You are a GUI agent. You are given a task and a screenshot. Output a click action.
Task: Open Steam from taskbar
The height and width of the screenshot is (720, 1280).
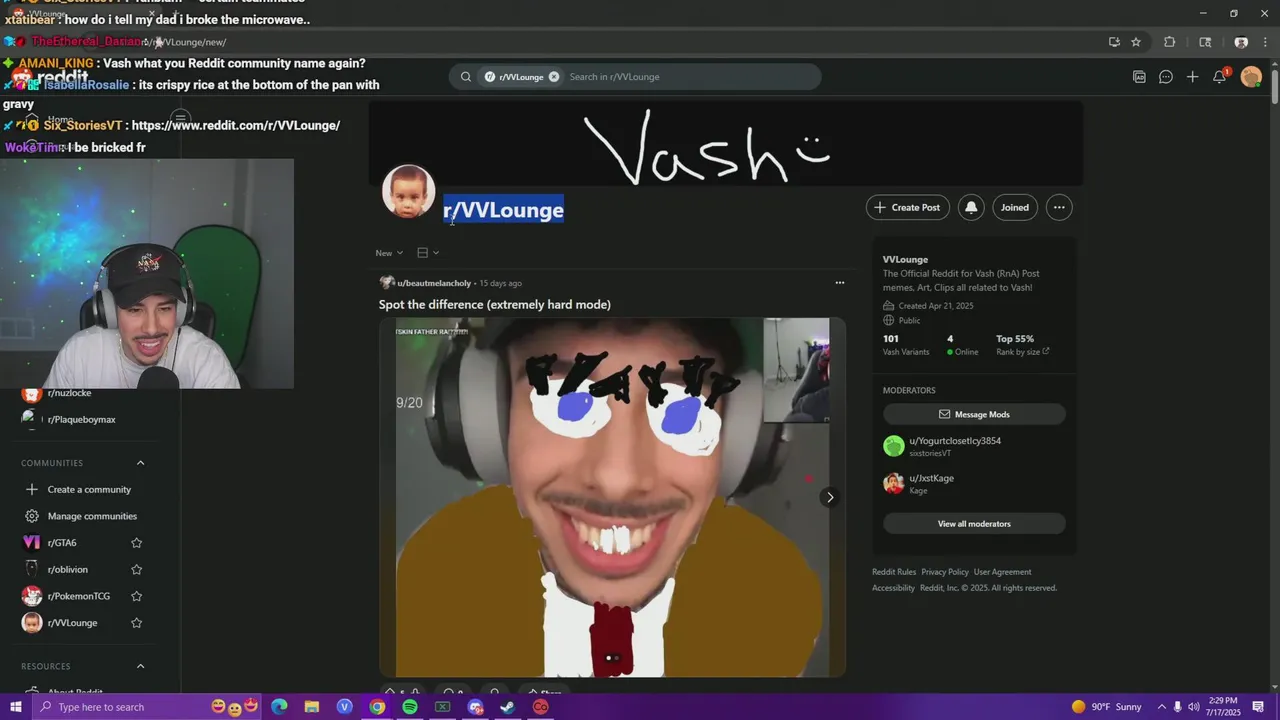click(x=508, y=707)
